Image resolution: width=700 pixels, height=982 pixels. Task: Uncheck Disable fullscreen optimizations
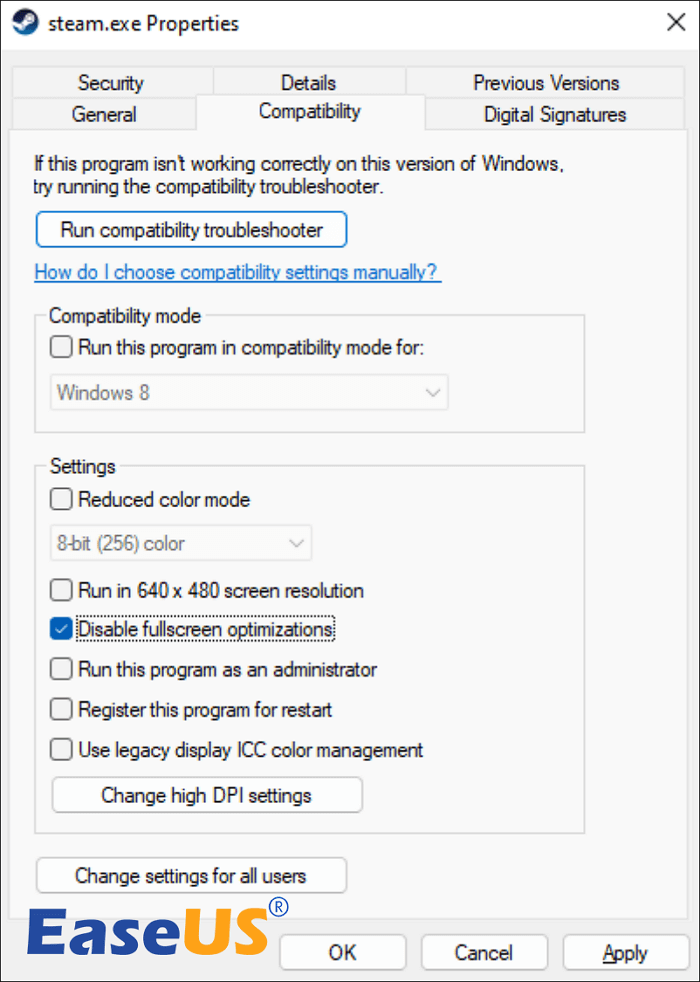62,629
